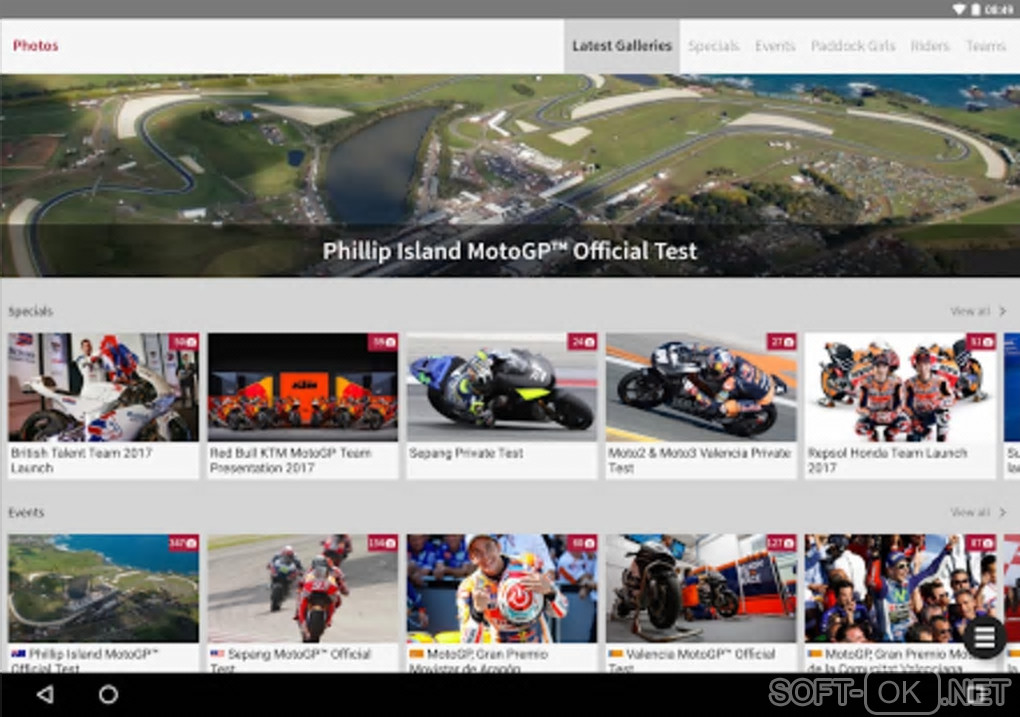
Task: Open the Paddock Girls tab
Action: (853, 46)
